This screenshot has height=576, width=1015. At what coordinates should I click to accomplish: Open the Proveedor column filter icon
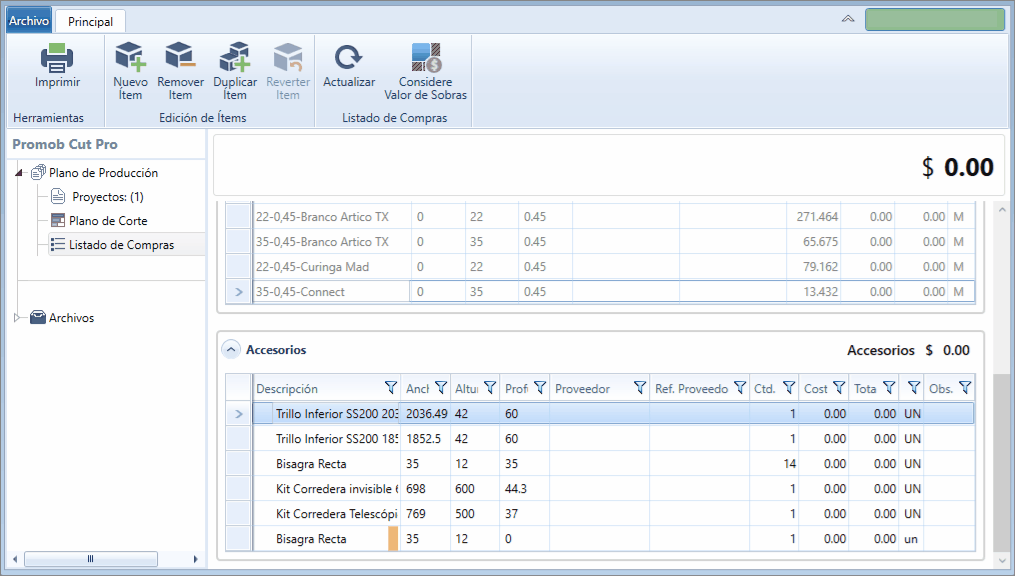tap(640, 388)
